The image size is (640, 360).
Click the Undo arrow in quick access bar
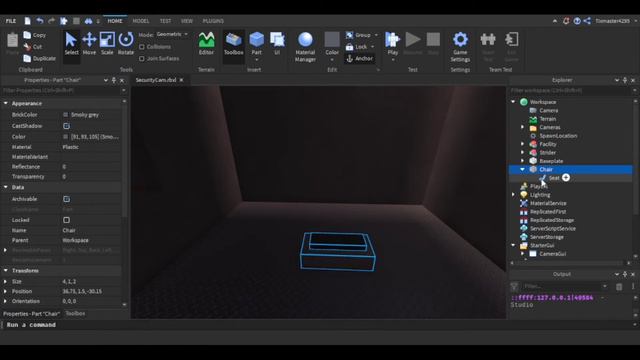[40, 21]
